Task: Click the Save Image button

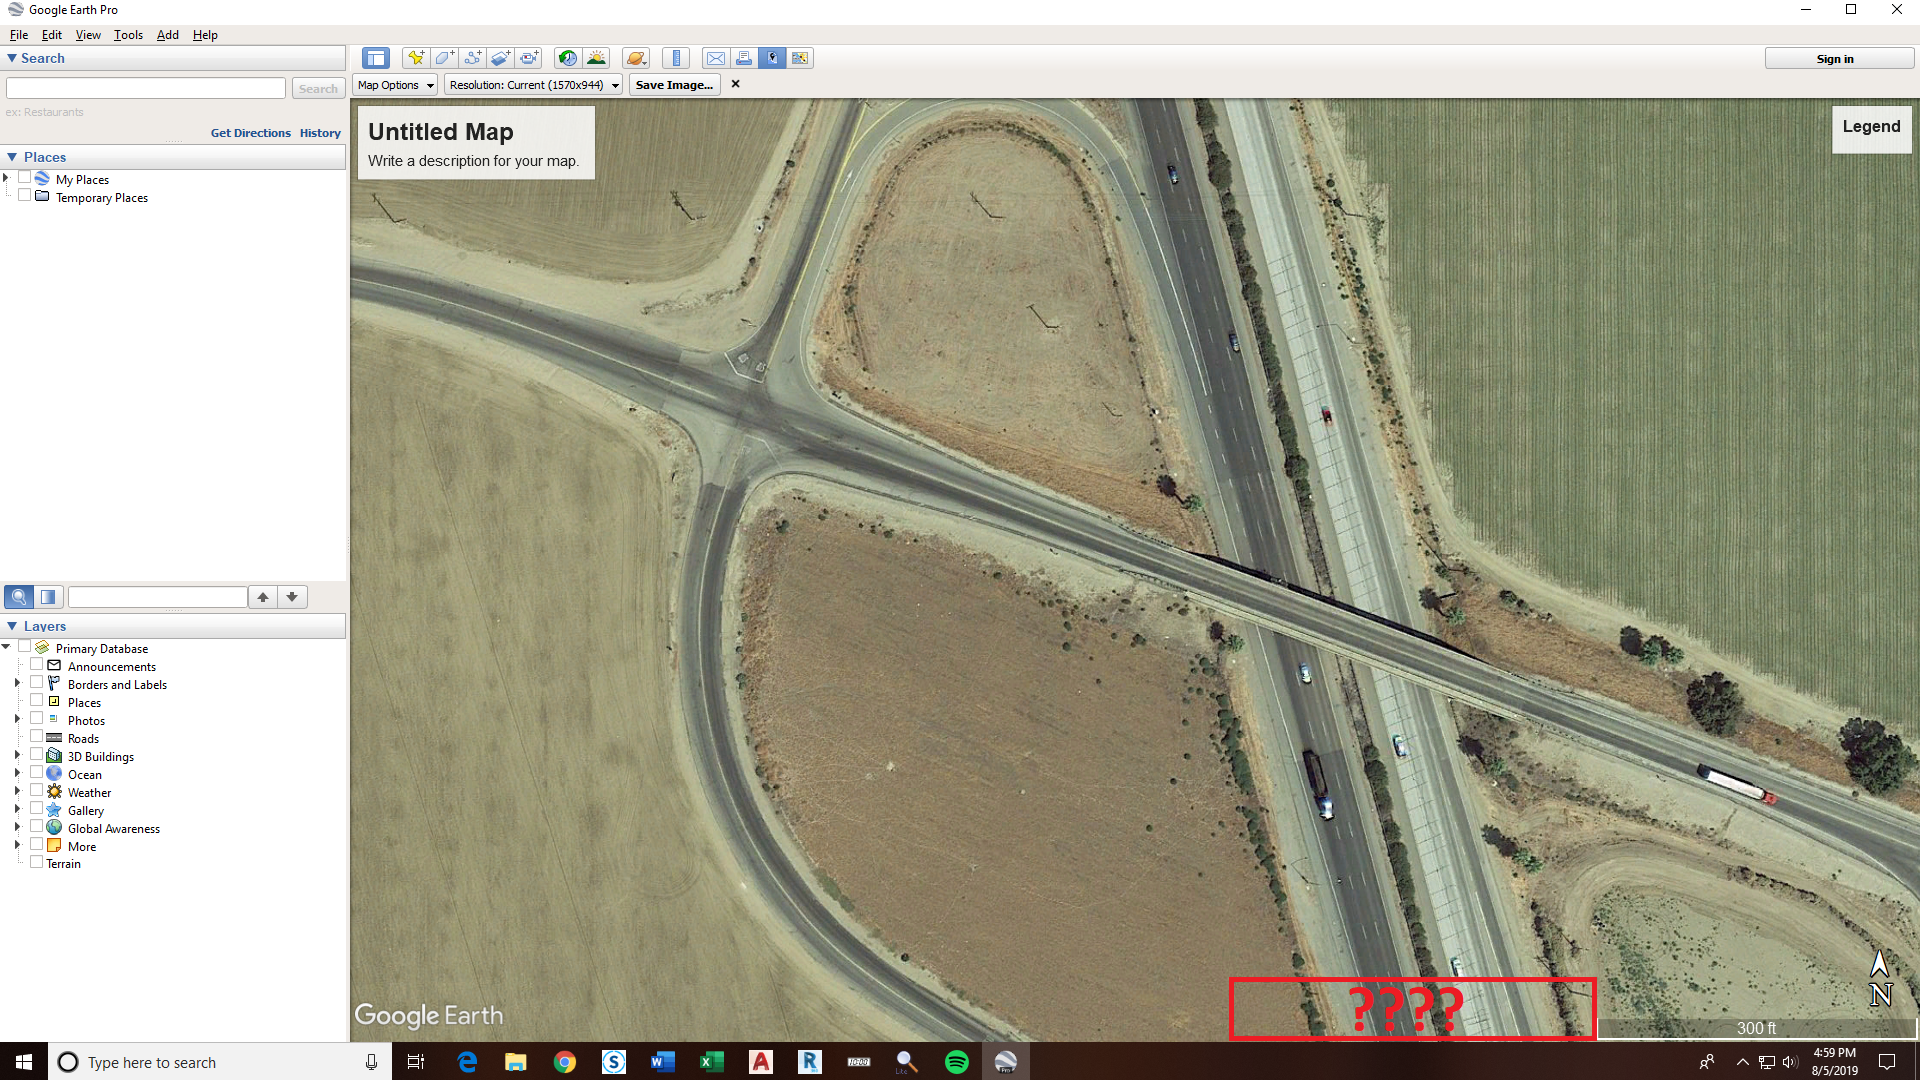Action: [673, 84]
